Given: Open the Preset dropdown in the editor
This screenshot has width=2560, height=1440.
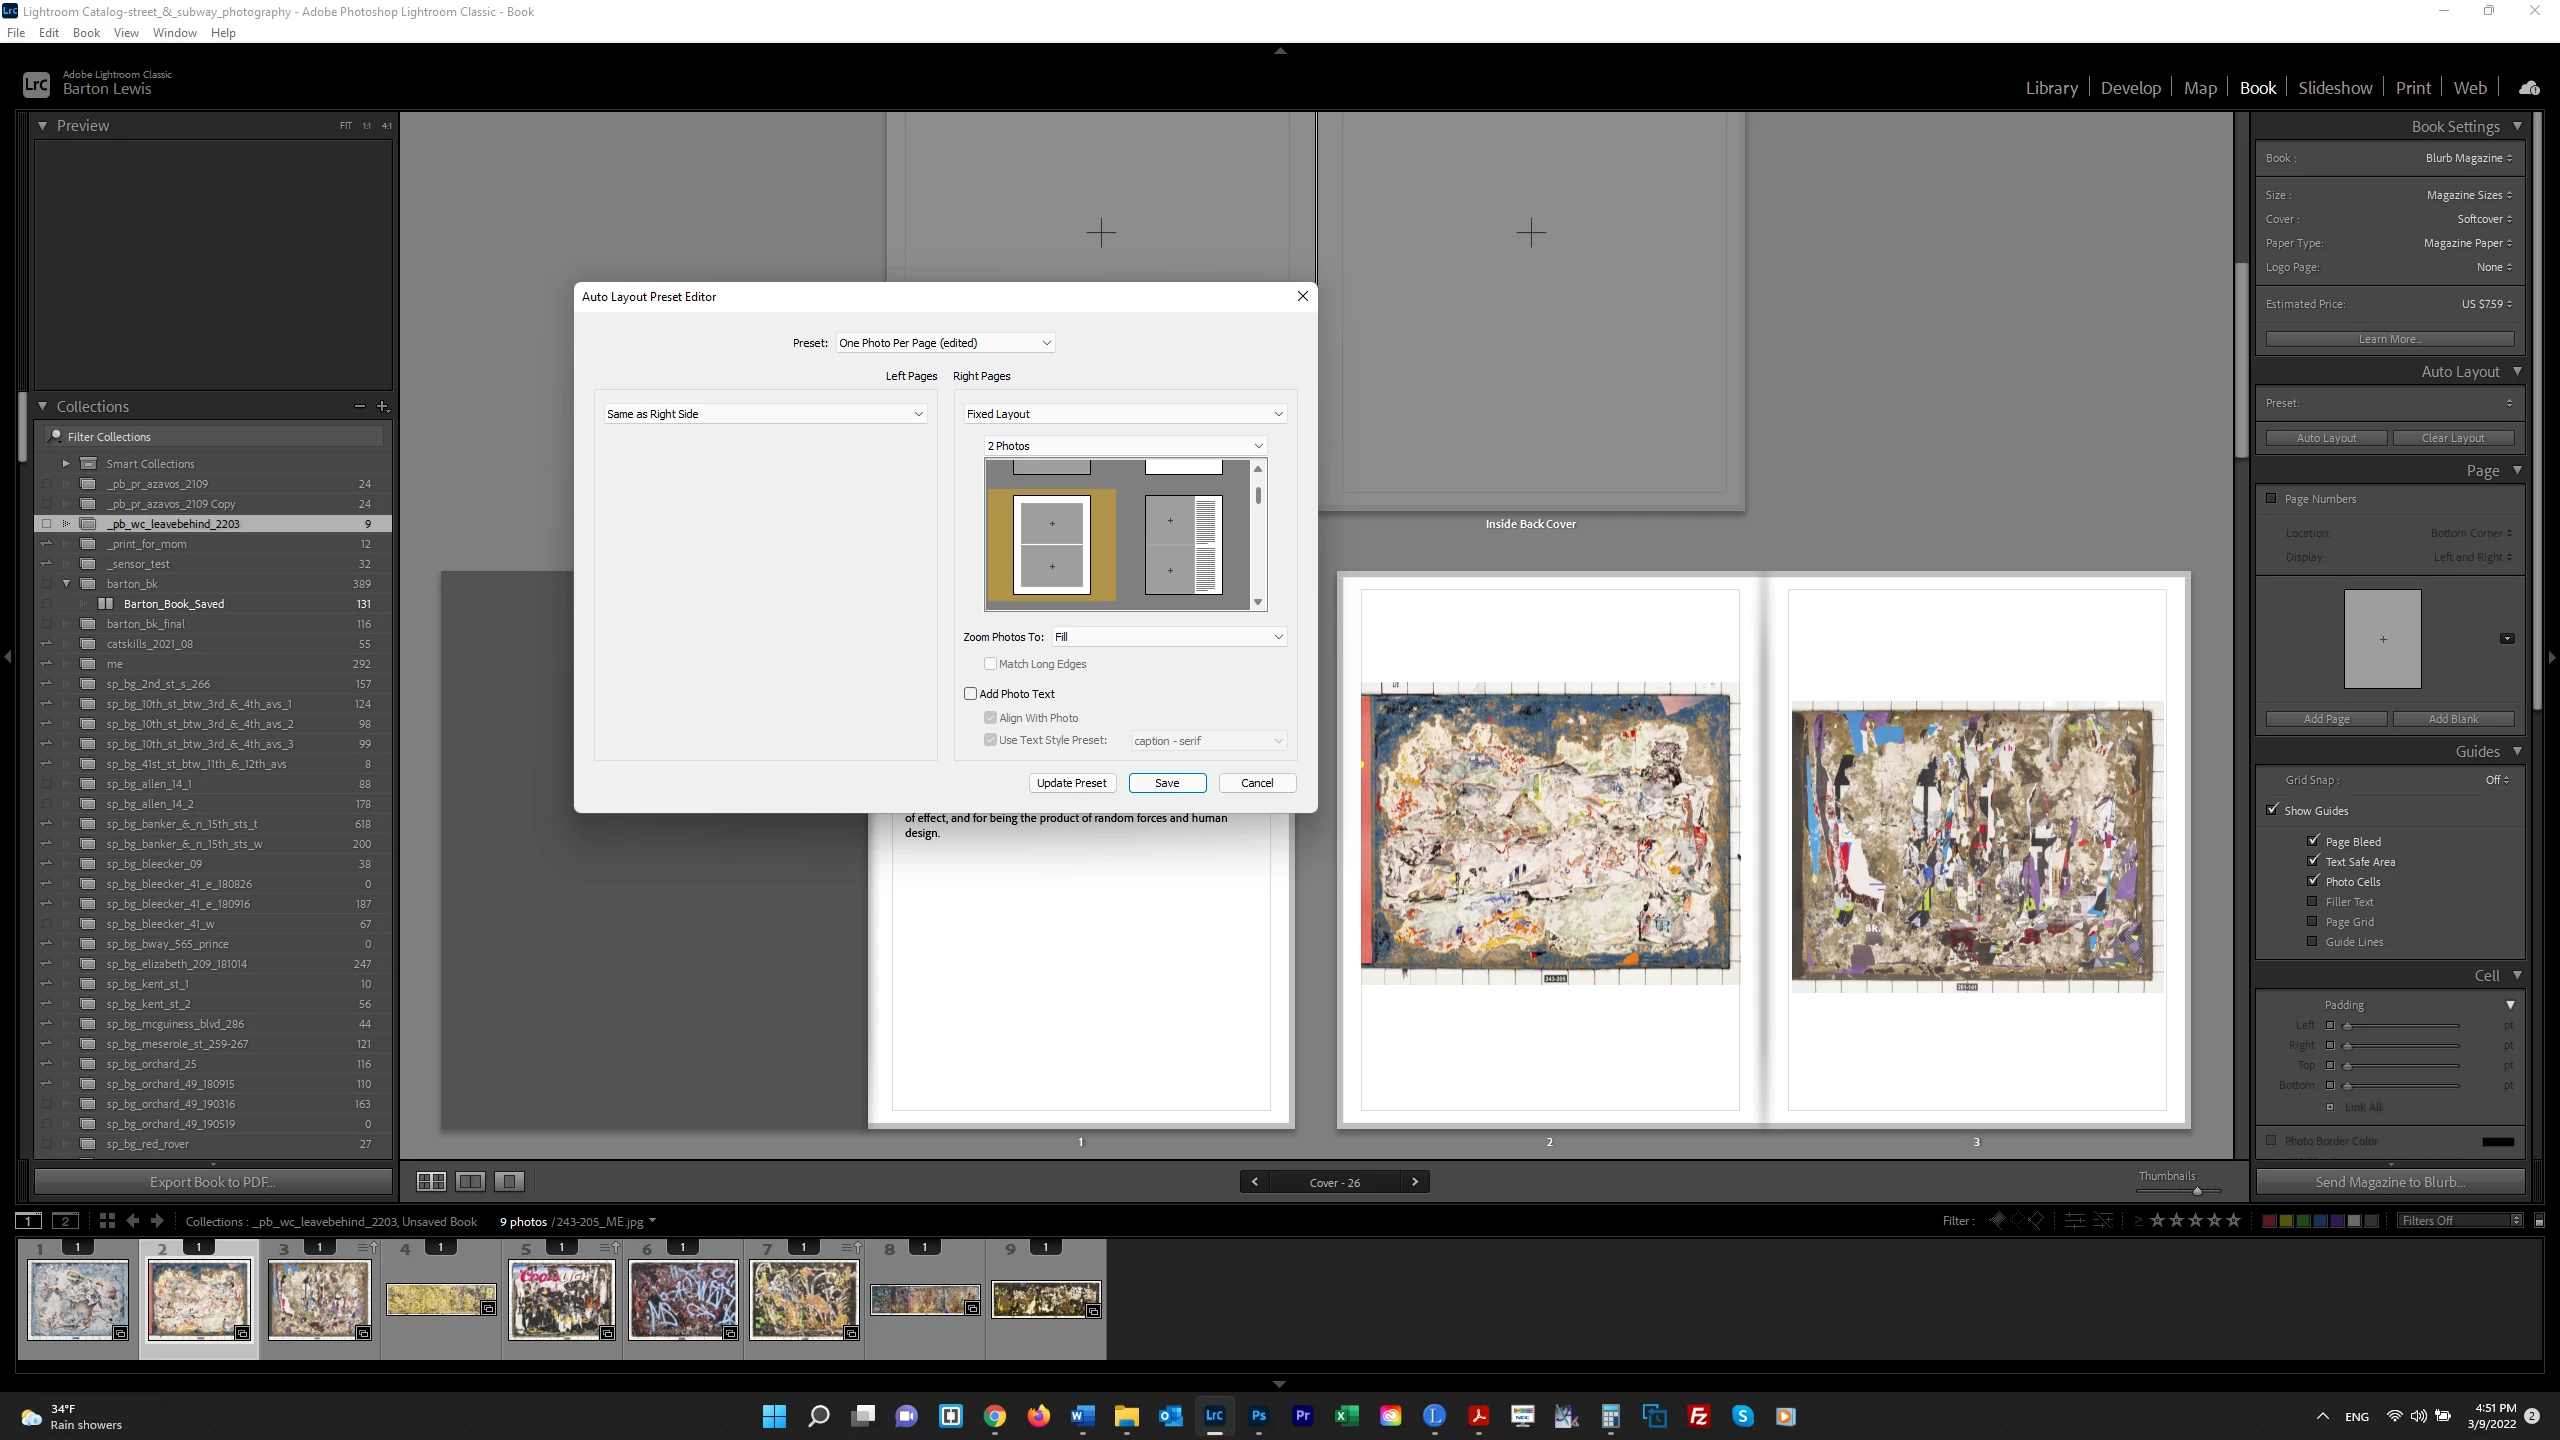Looking at the screenshot, I should click(x=945, y=343).
